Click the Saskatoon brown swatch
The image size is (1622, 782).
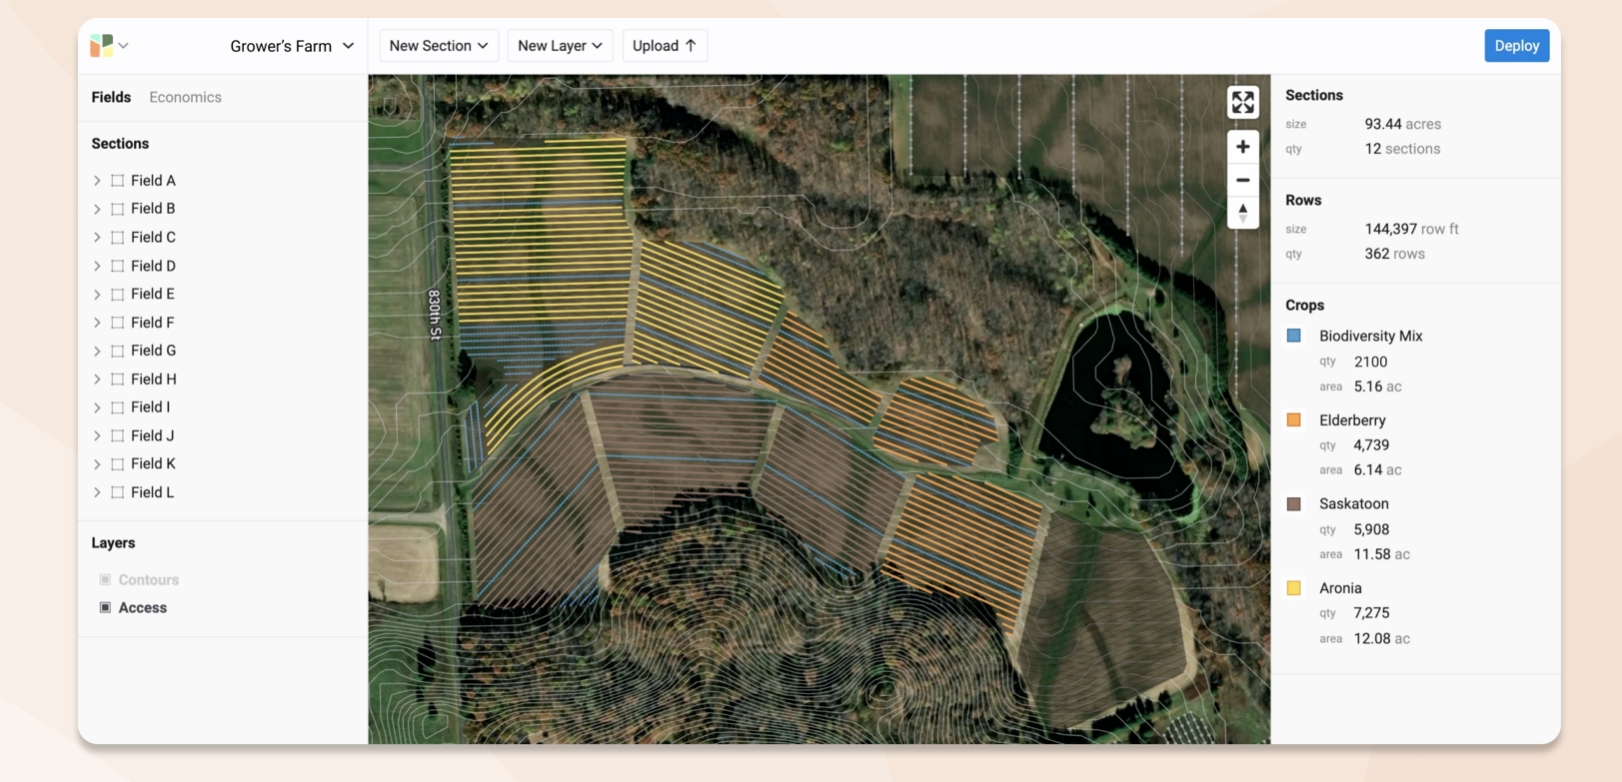pos(1294,504)
